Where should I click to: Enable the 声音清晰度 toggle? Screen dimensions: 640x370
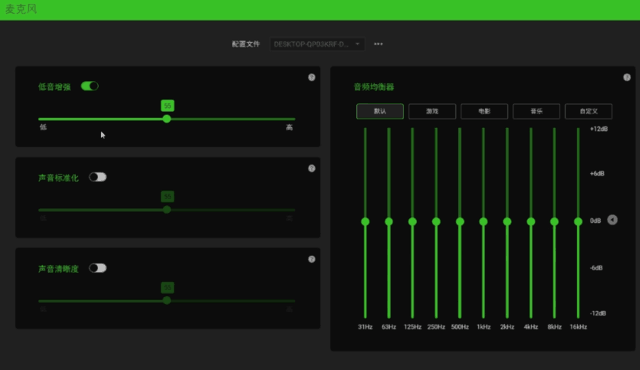98,268
